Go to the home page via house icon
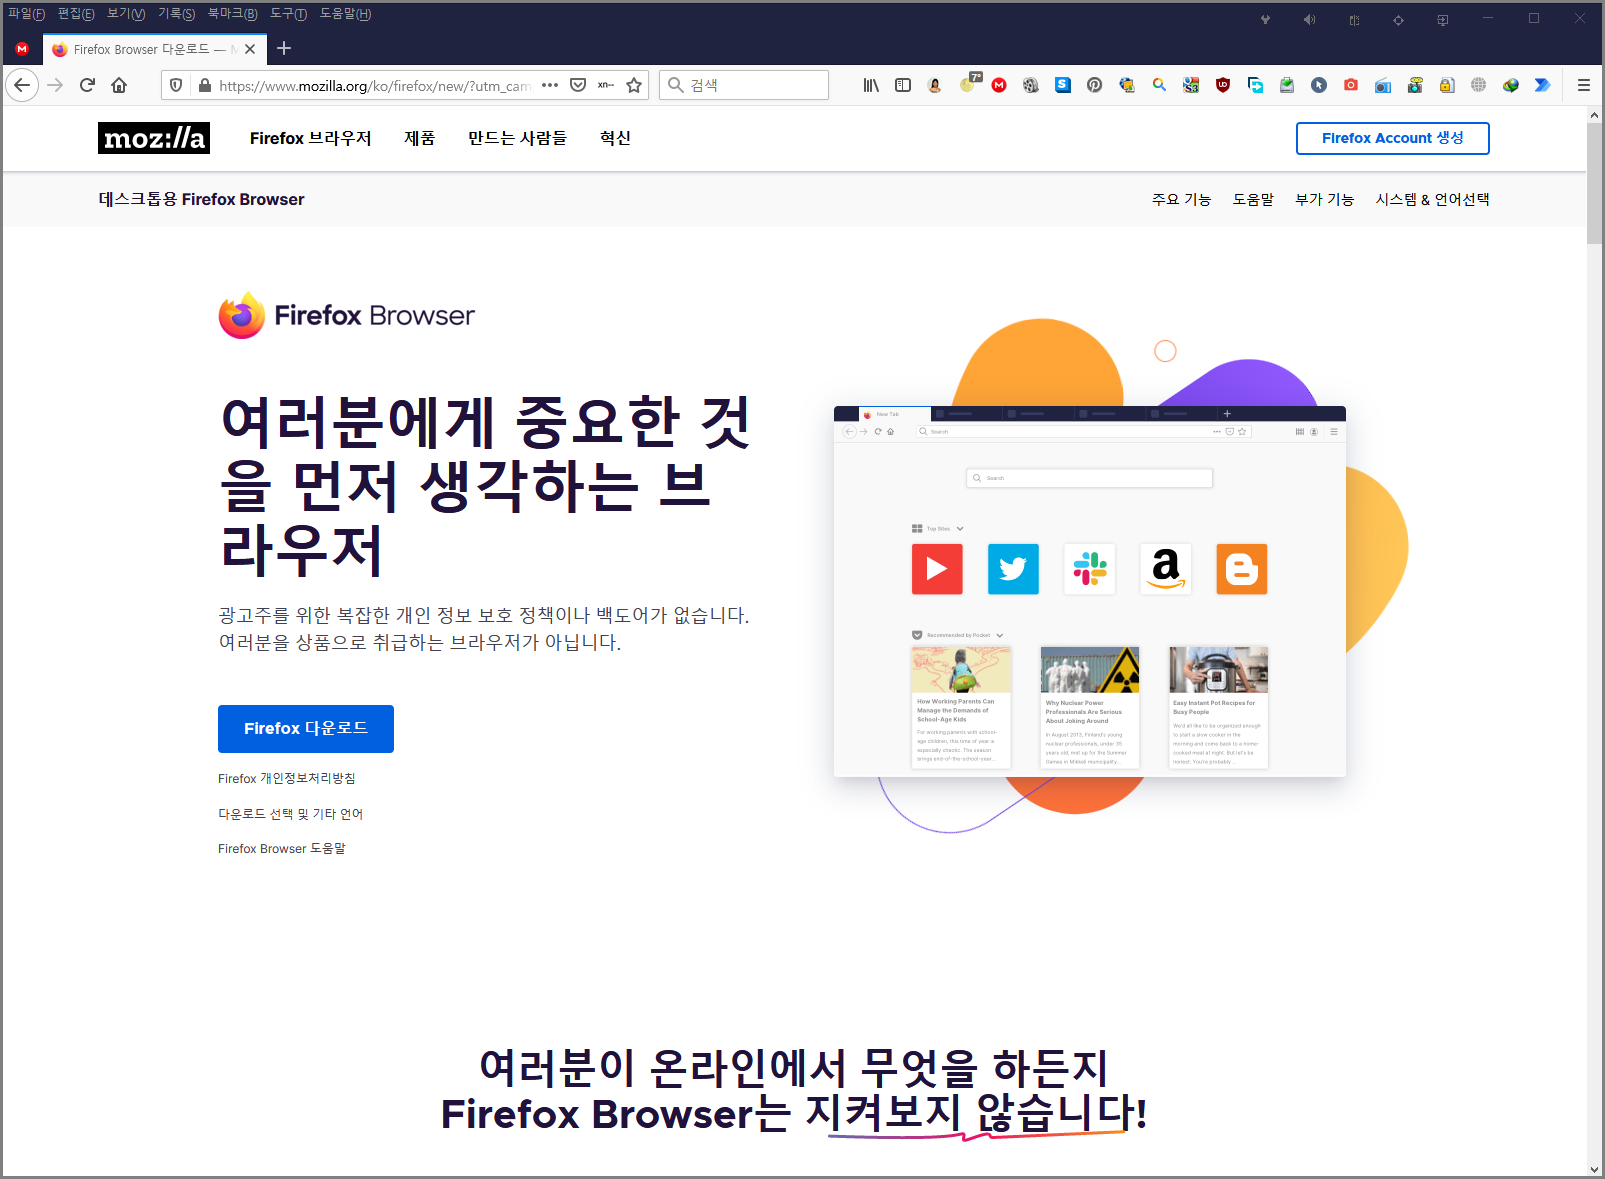 [x=119, y=85]
